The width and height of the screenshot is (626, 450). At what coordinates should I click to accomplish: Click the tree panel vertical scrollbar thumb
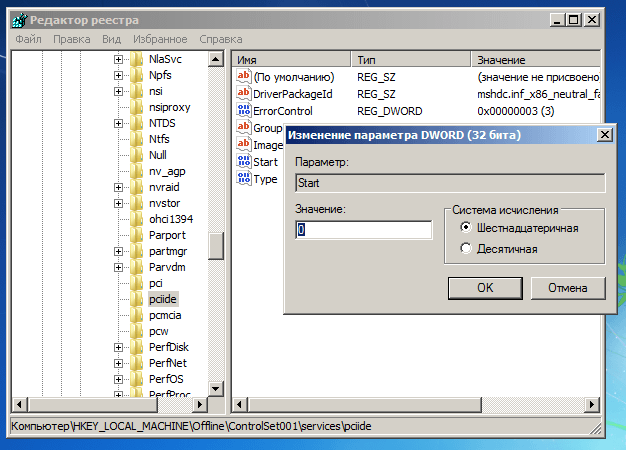(x=216, y=244)
